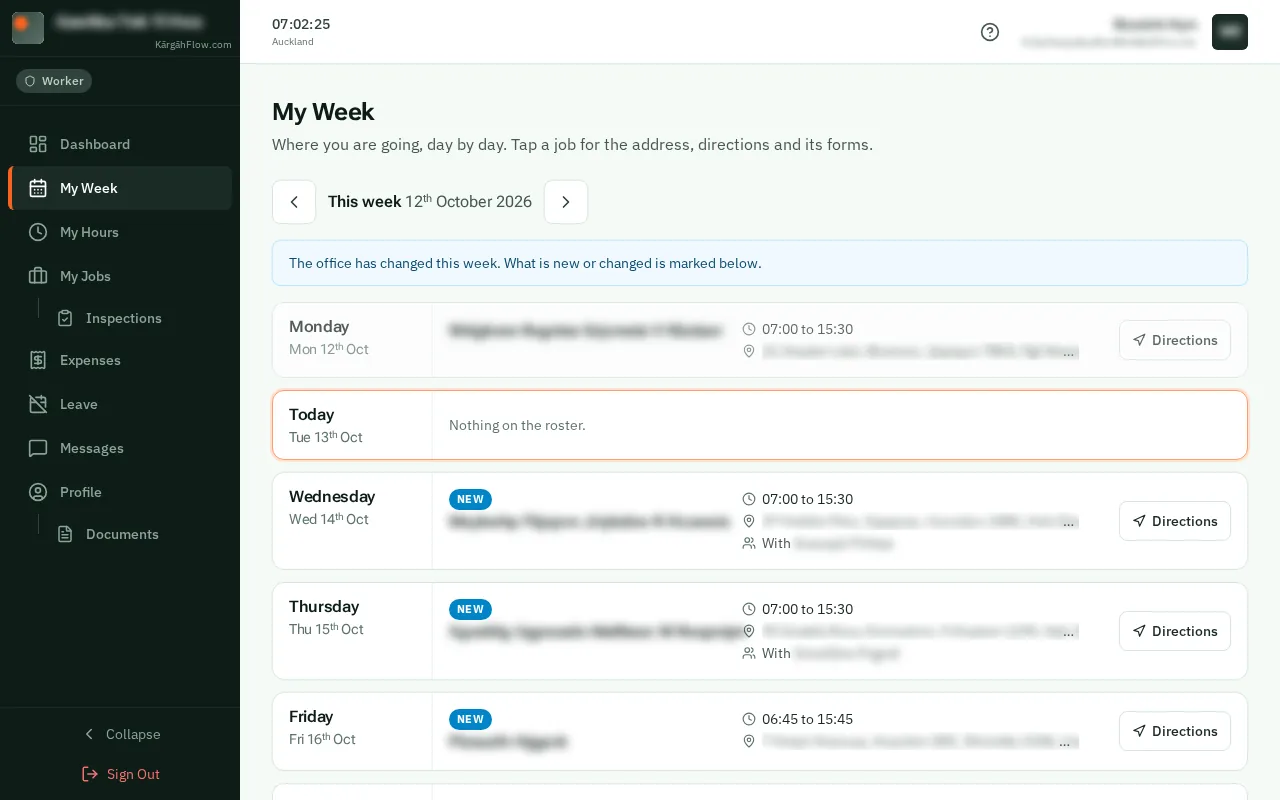This screenshot has height=800, width=1280.
Task: Go to previous week with left chevron
Action: pyautogui.click(x=294, y=202)
